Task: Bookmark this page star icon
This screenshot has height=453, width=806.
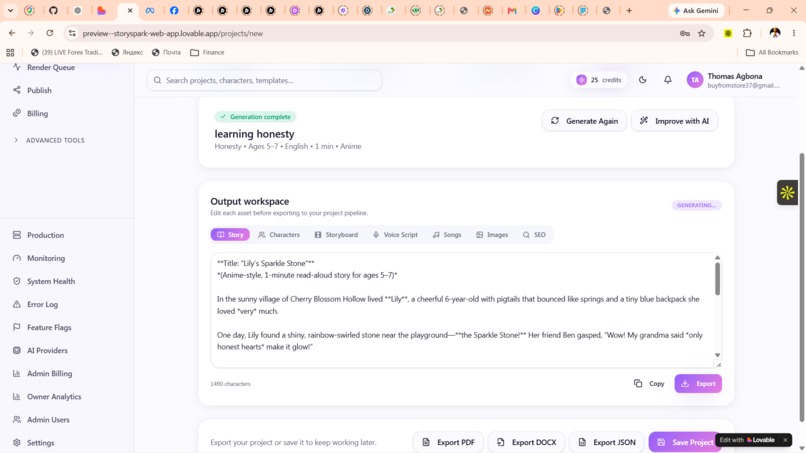Action: pos(702,33)
